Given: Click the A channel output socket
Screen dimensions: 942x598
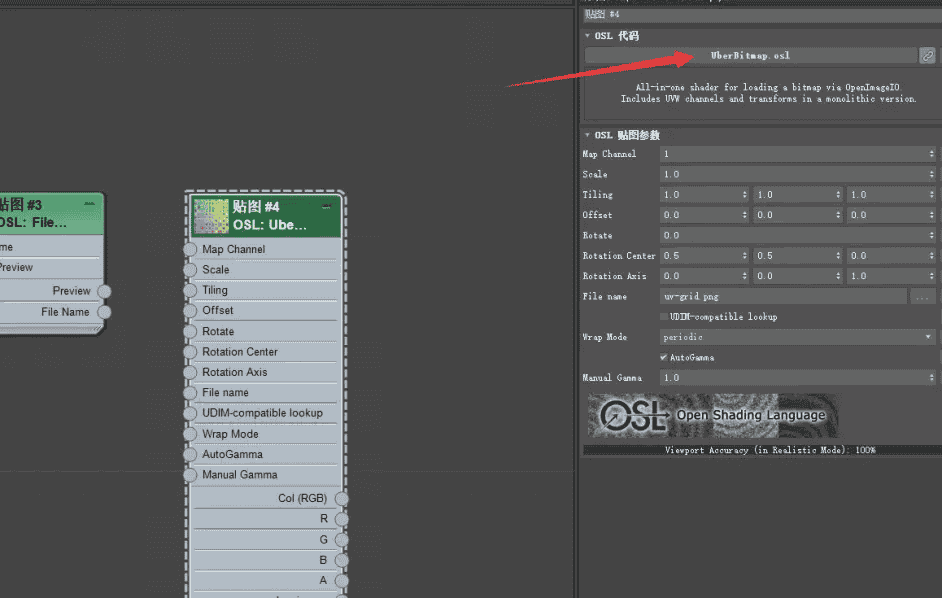Looking at the screenshot, I should 341,580.
